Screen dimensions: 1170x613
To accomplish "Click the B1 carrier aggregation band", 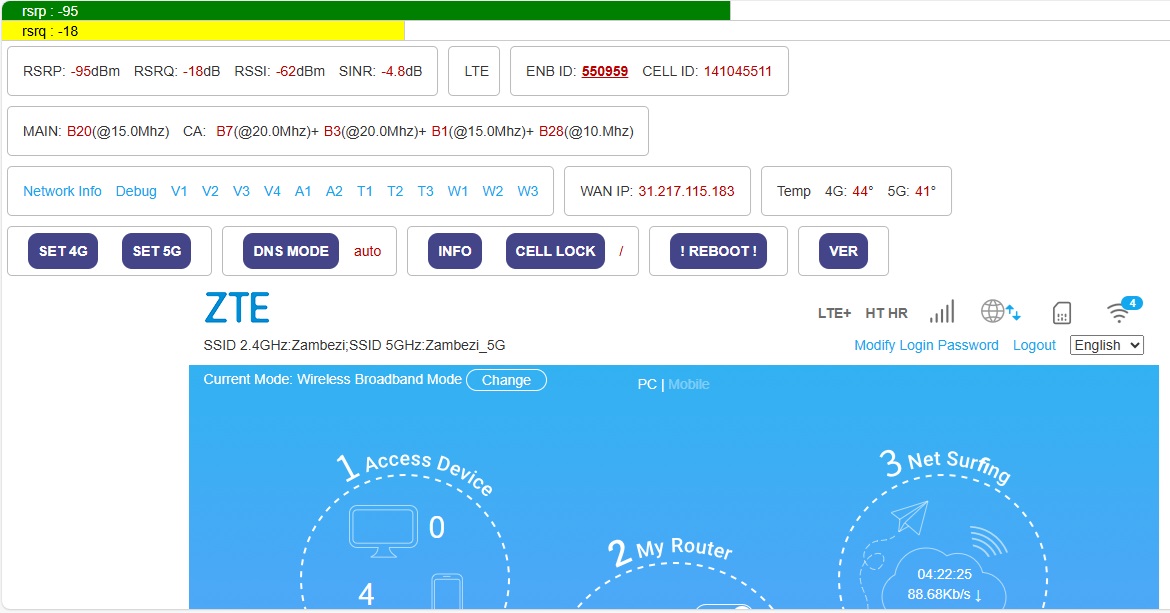I will click(439, 131).
